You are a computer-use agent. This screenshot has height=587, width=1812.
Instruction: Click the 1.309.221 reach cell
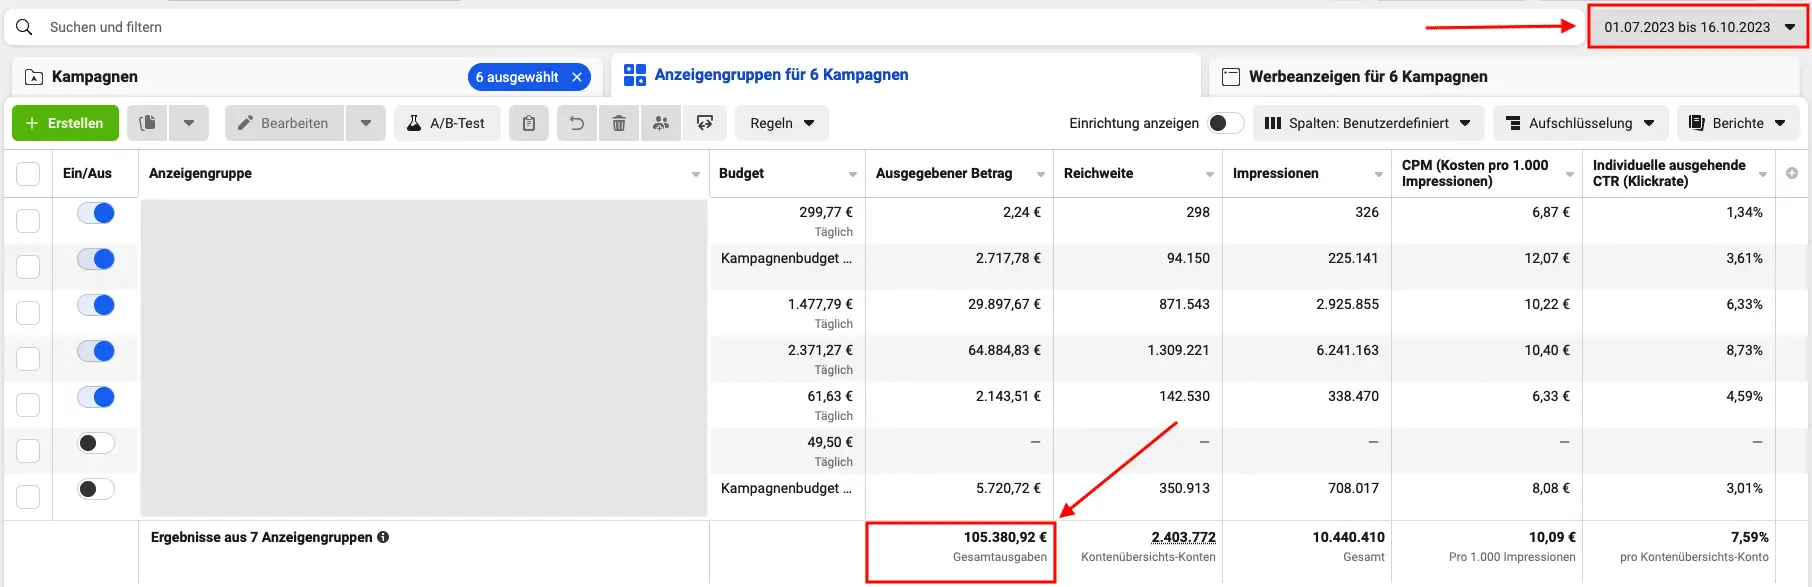pos(1178,350)
